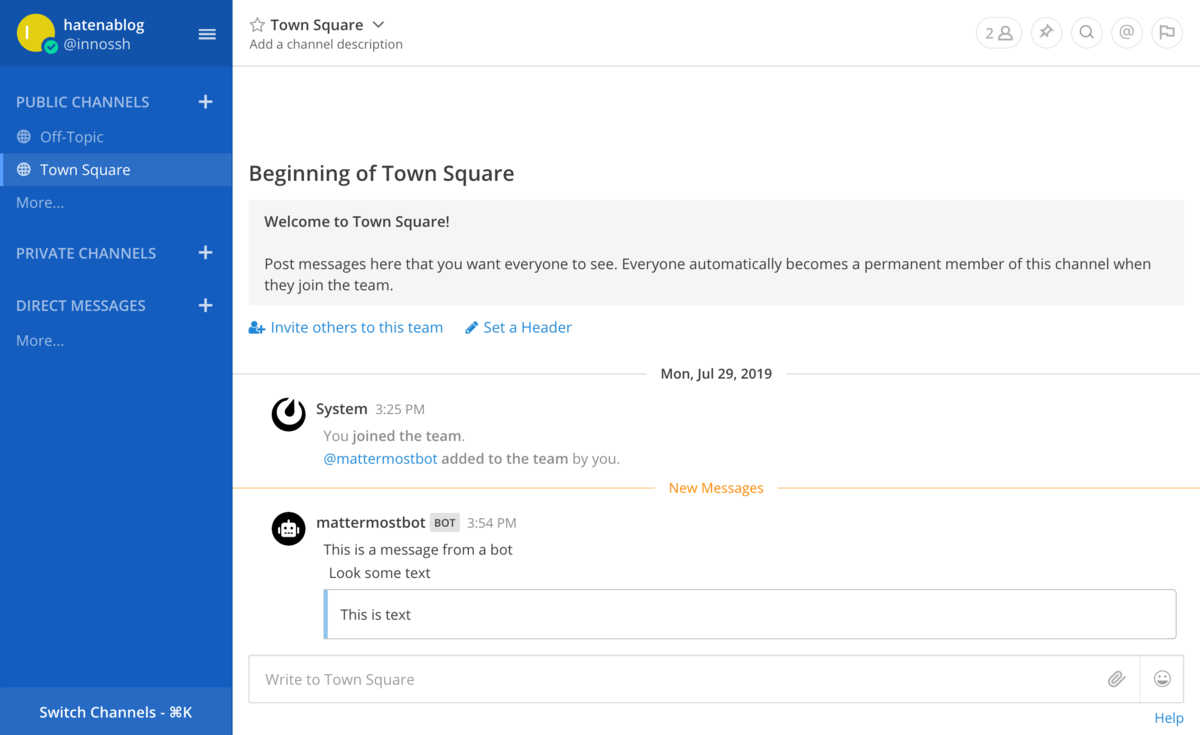Click the @innossh username

[x=97, y=44]
